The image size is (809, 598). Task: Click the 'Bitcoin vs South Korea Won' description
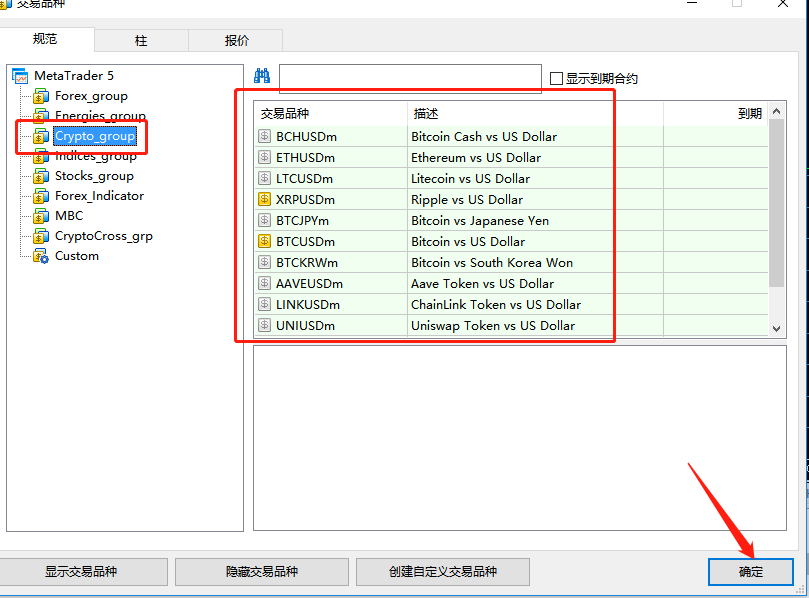pyautogui.click(x=492, y=263)
